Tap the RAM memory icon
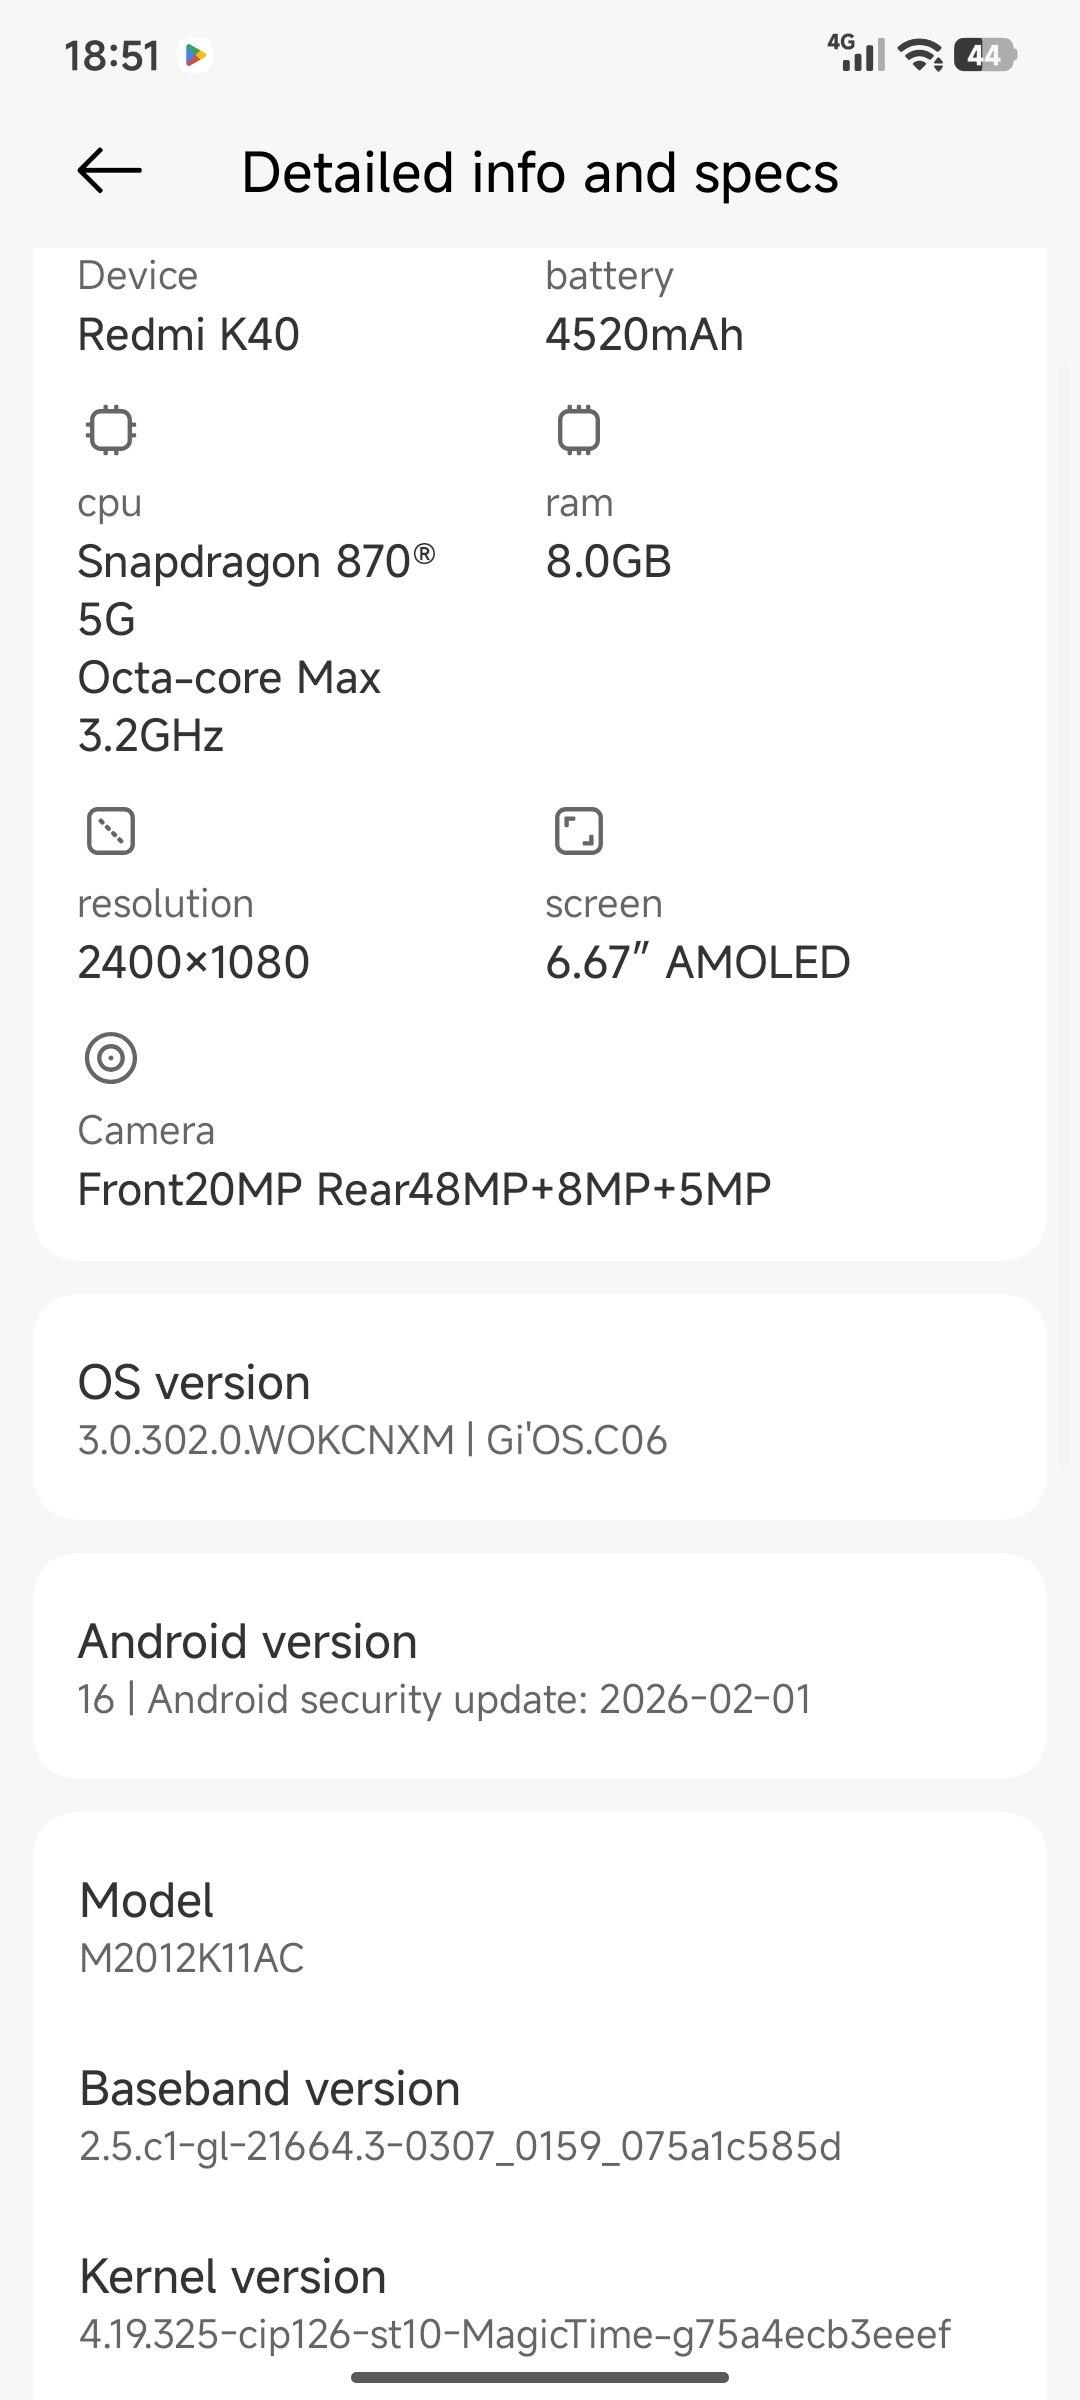This screenshot has height=2400, width=1080. pyautogui.click(x=578, y=431)
